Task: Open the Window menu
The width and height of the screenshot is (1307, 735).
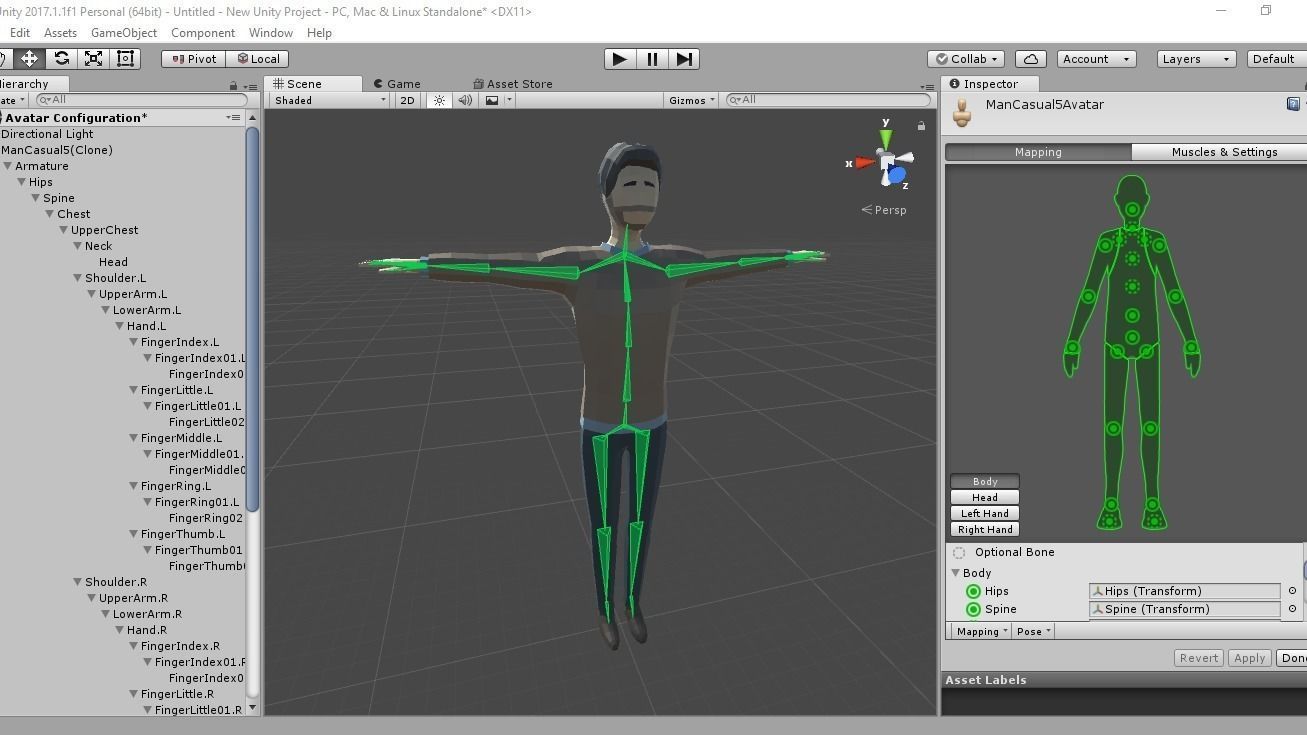Action: [x=271, y=33]
